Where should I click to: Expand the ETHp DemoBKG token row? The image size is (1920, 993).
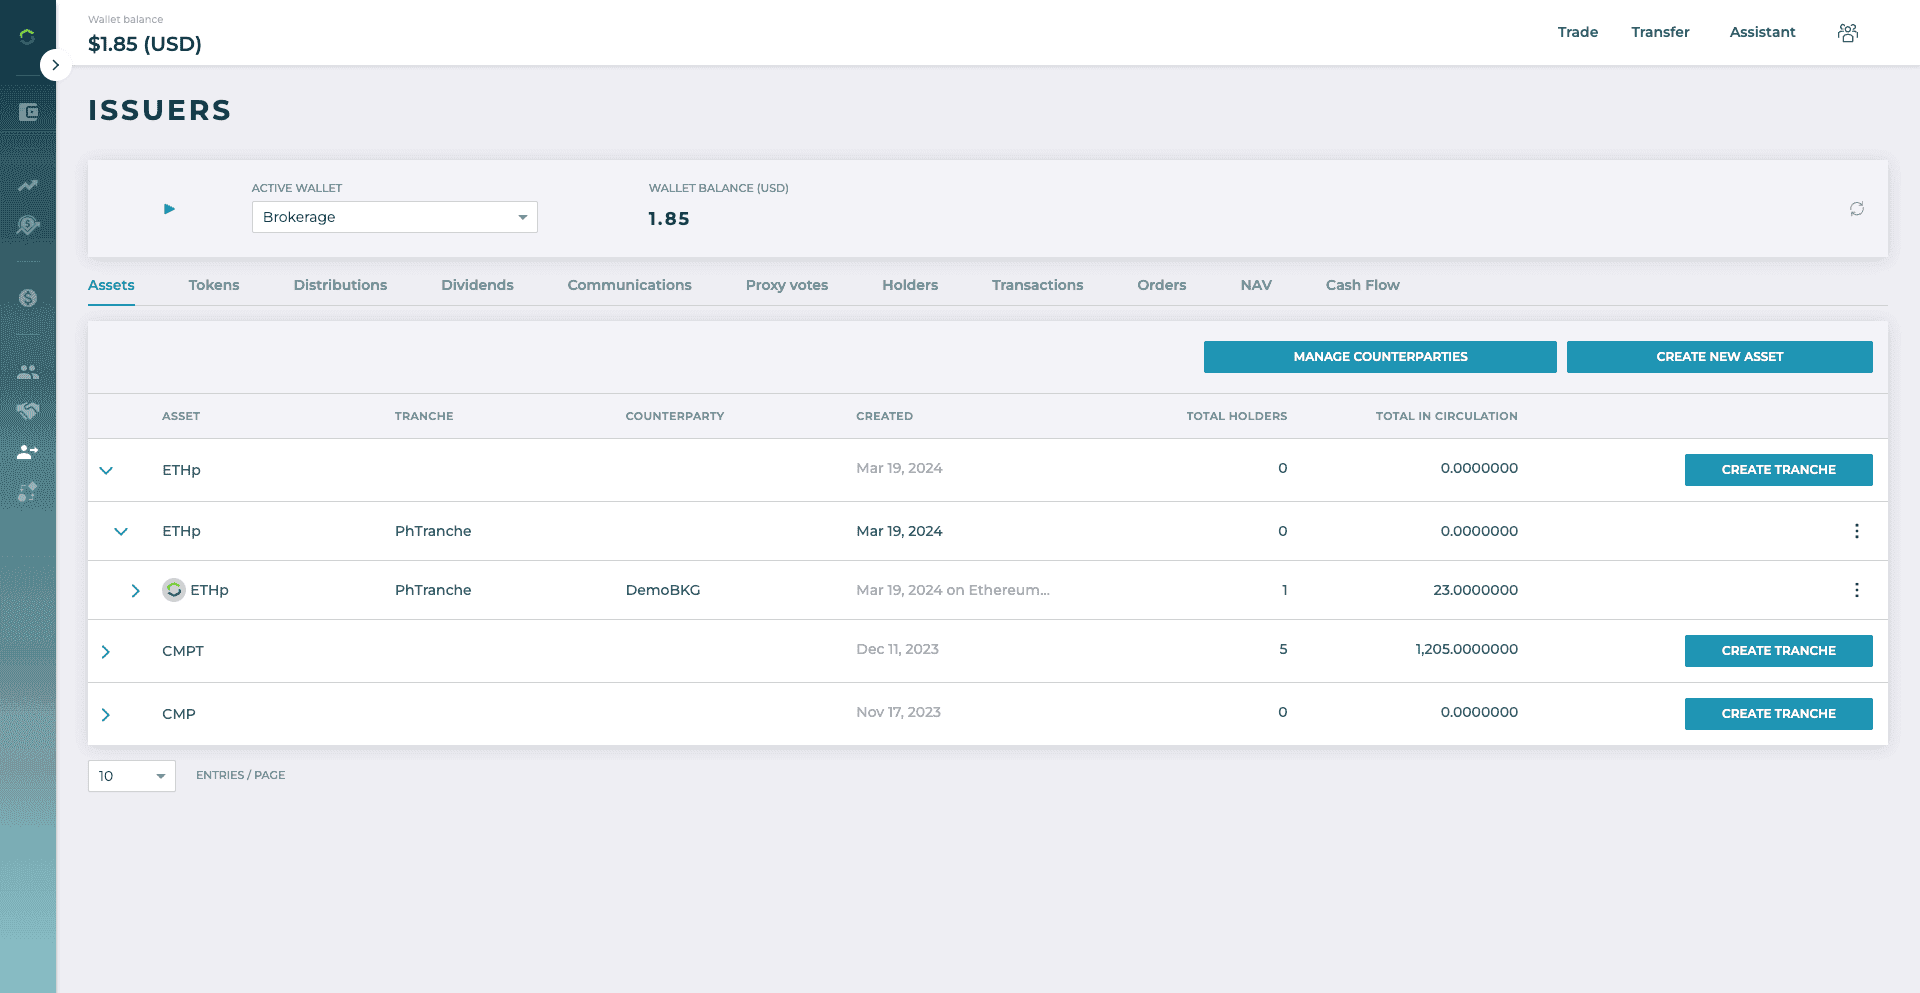(x=136, y=591)
